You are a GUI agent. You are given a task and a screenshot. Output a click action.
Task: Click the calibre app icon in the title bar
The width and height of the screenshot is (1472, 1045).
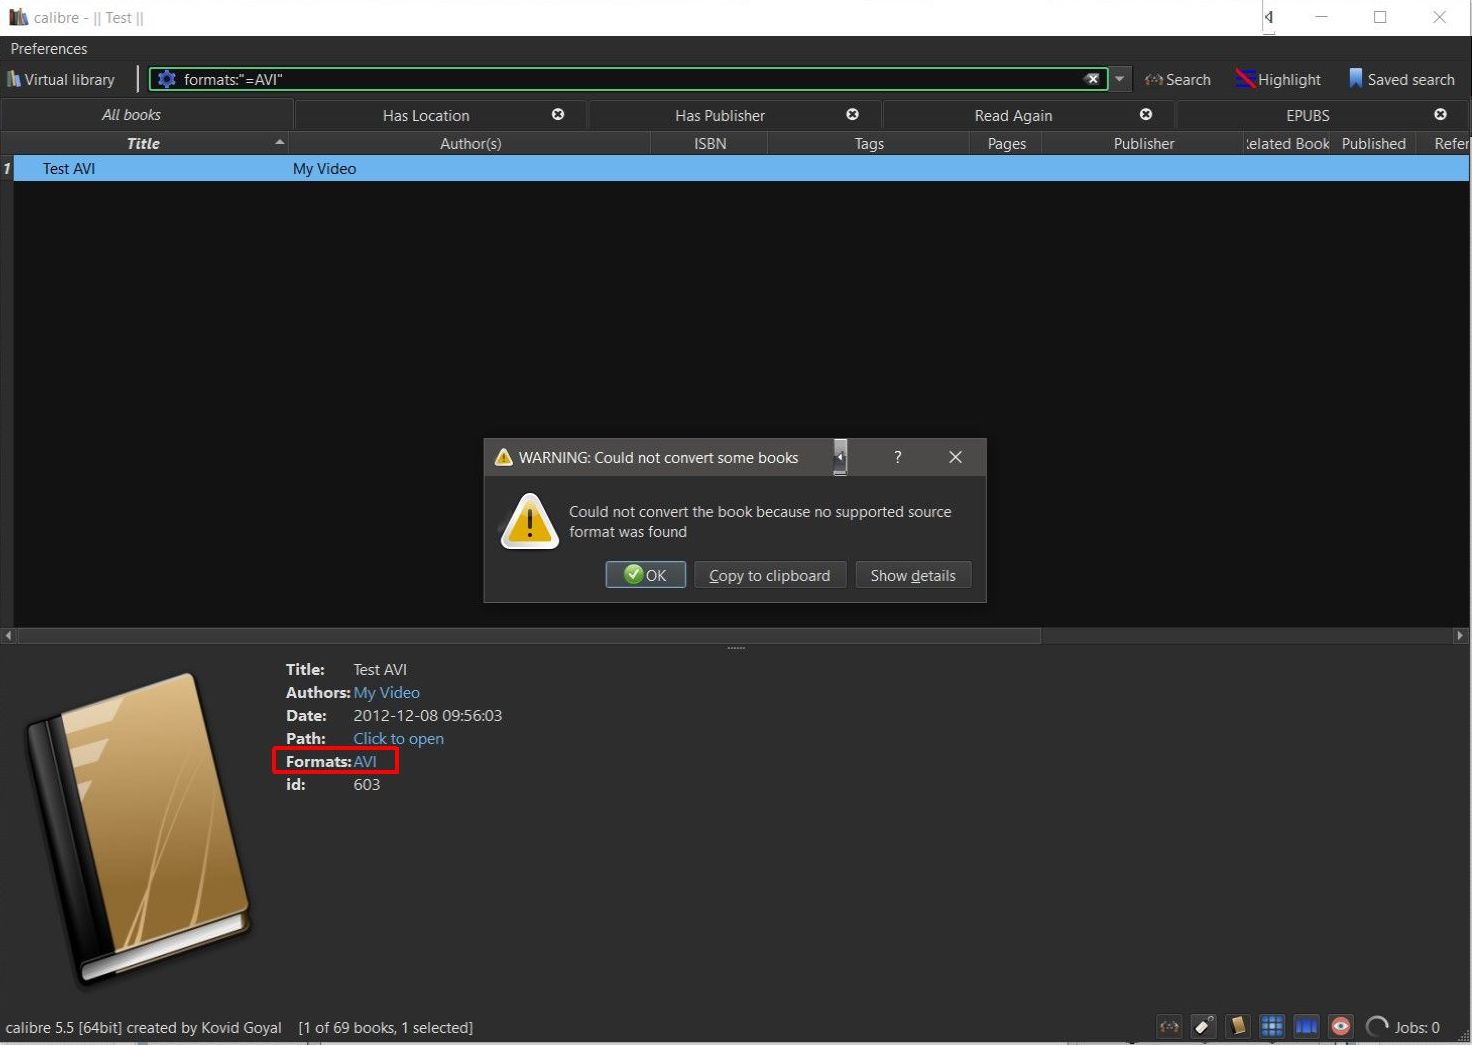(x=18, y=17)
